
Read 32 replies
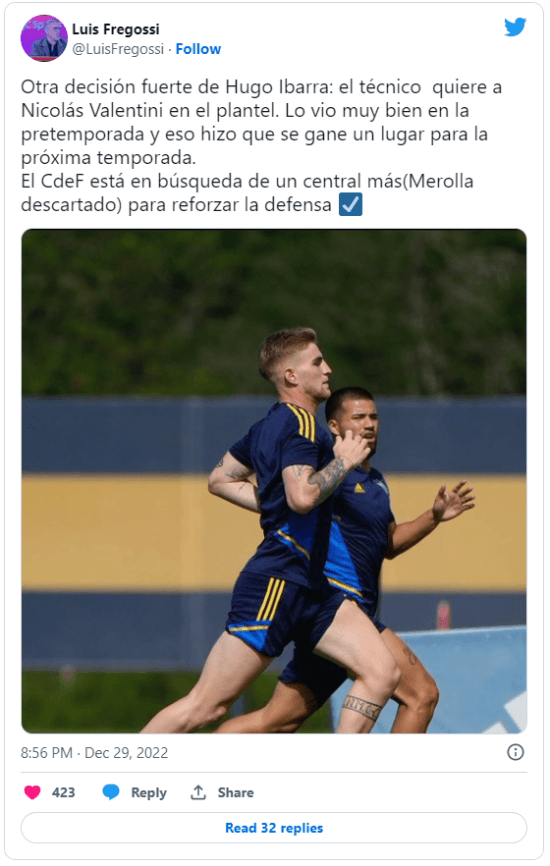click(x=274, y=828)
